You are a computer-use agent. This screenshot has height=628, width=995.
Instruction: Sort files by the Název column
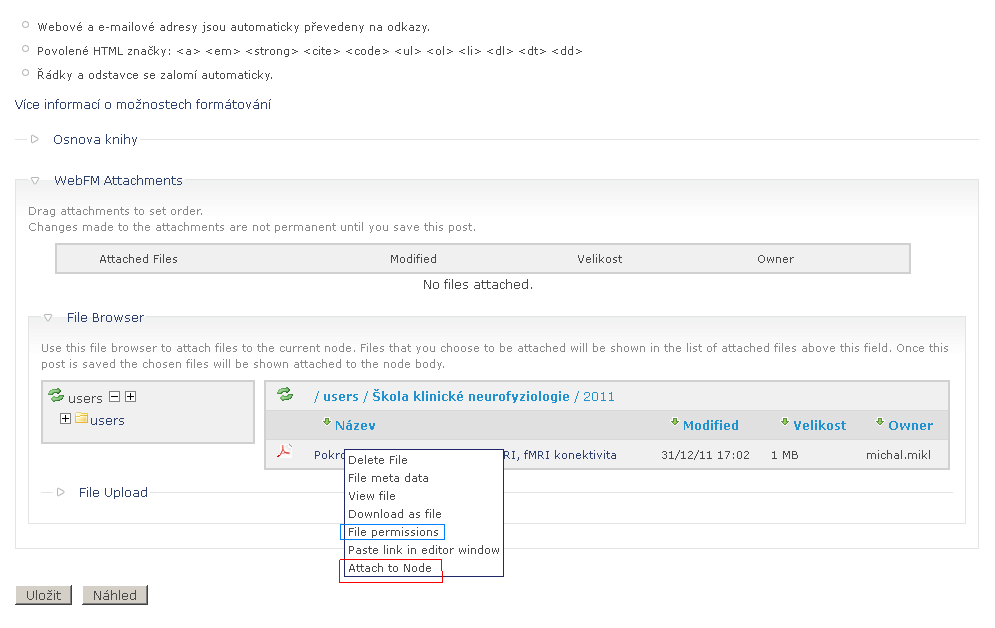coord(355,425)
